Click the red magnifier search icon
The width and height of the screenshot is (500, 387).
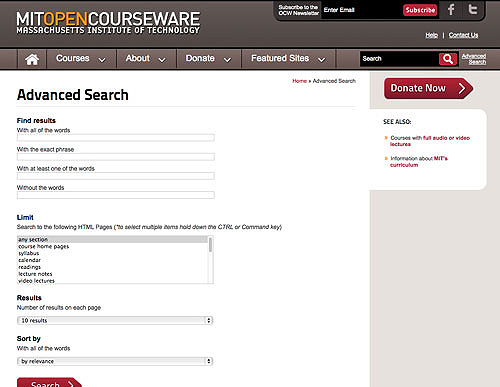[448, 59]
